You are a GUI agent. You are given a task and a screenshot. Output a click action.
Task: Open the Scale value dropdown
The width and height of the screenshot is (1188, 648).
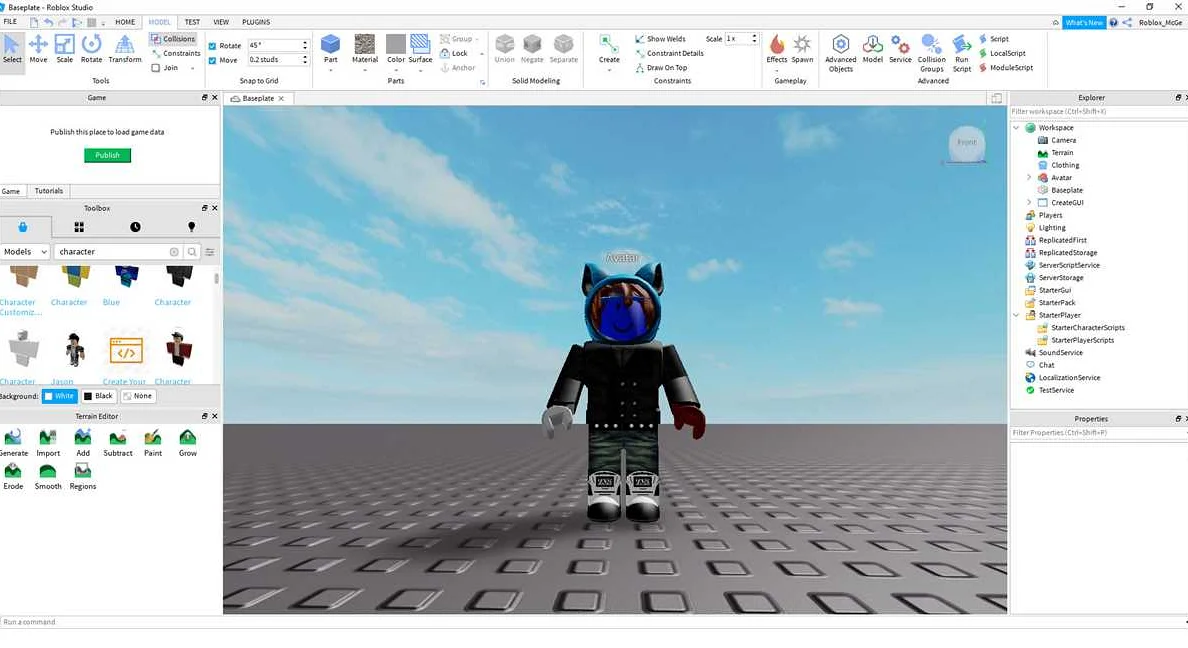[x=742, y=39]
